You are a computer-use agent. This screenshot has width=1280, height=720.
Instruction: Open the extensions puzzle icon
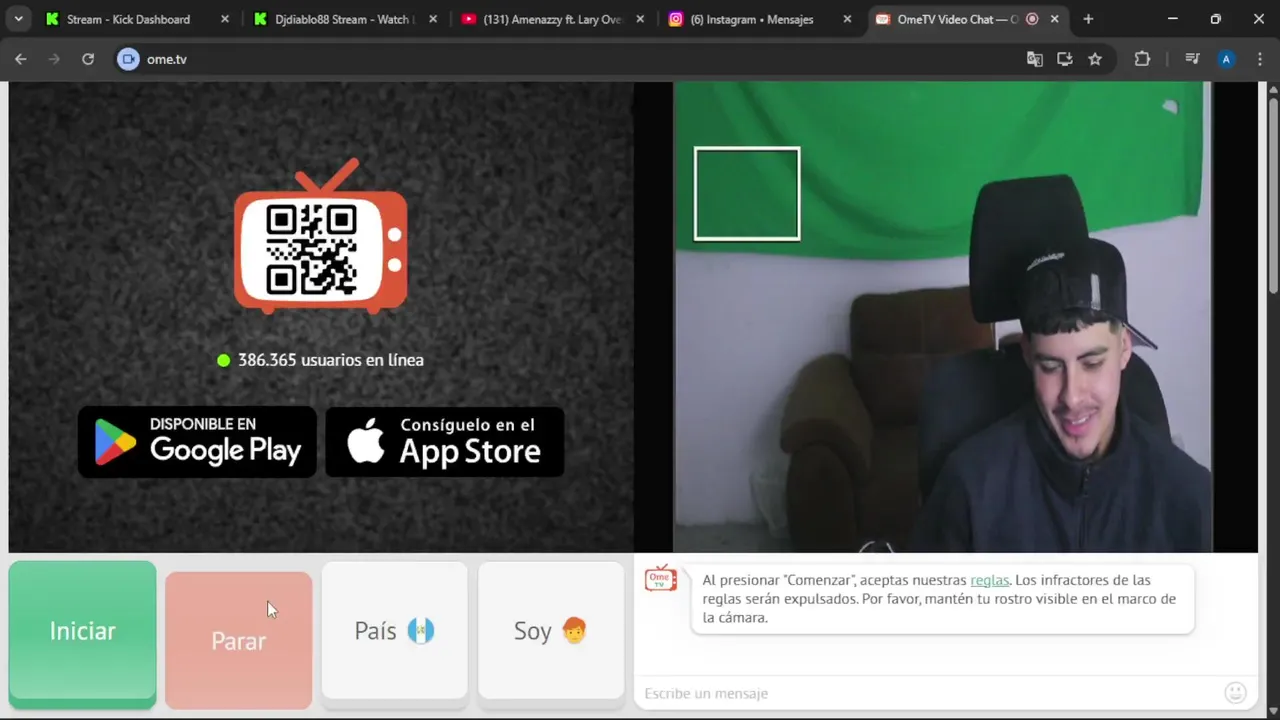1142,59
